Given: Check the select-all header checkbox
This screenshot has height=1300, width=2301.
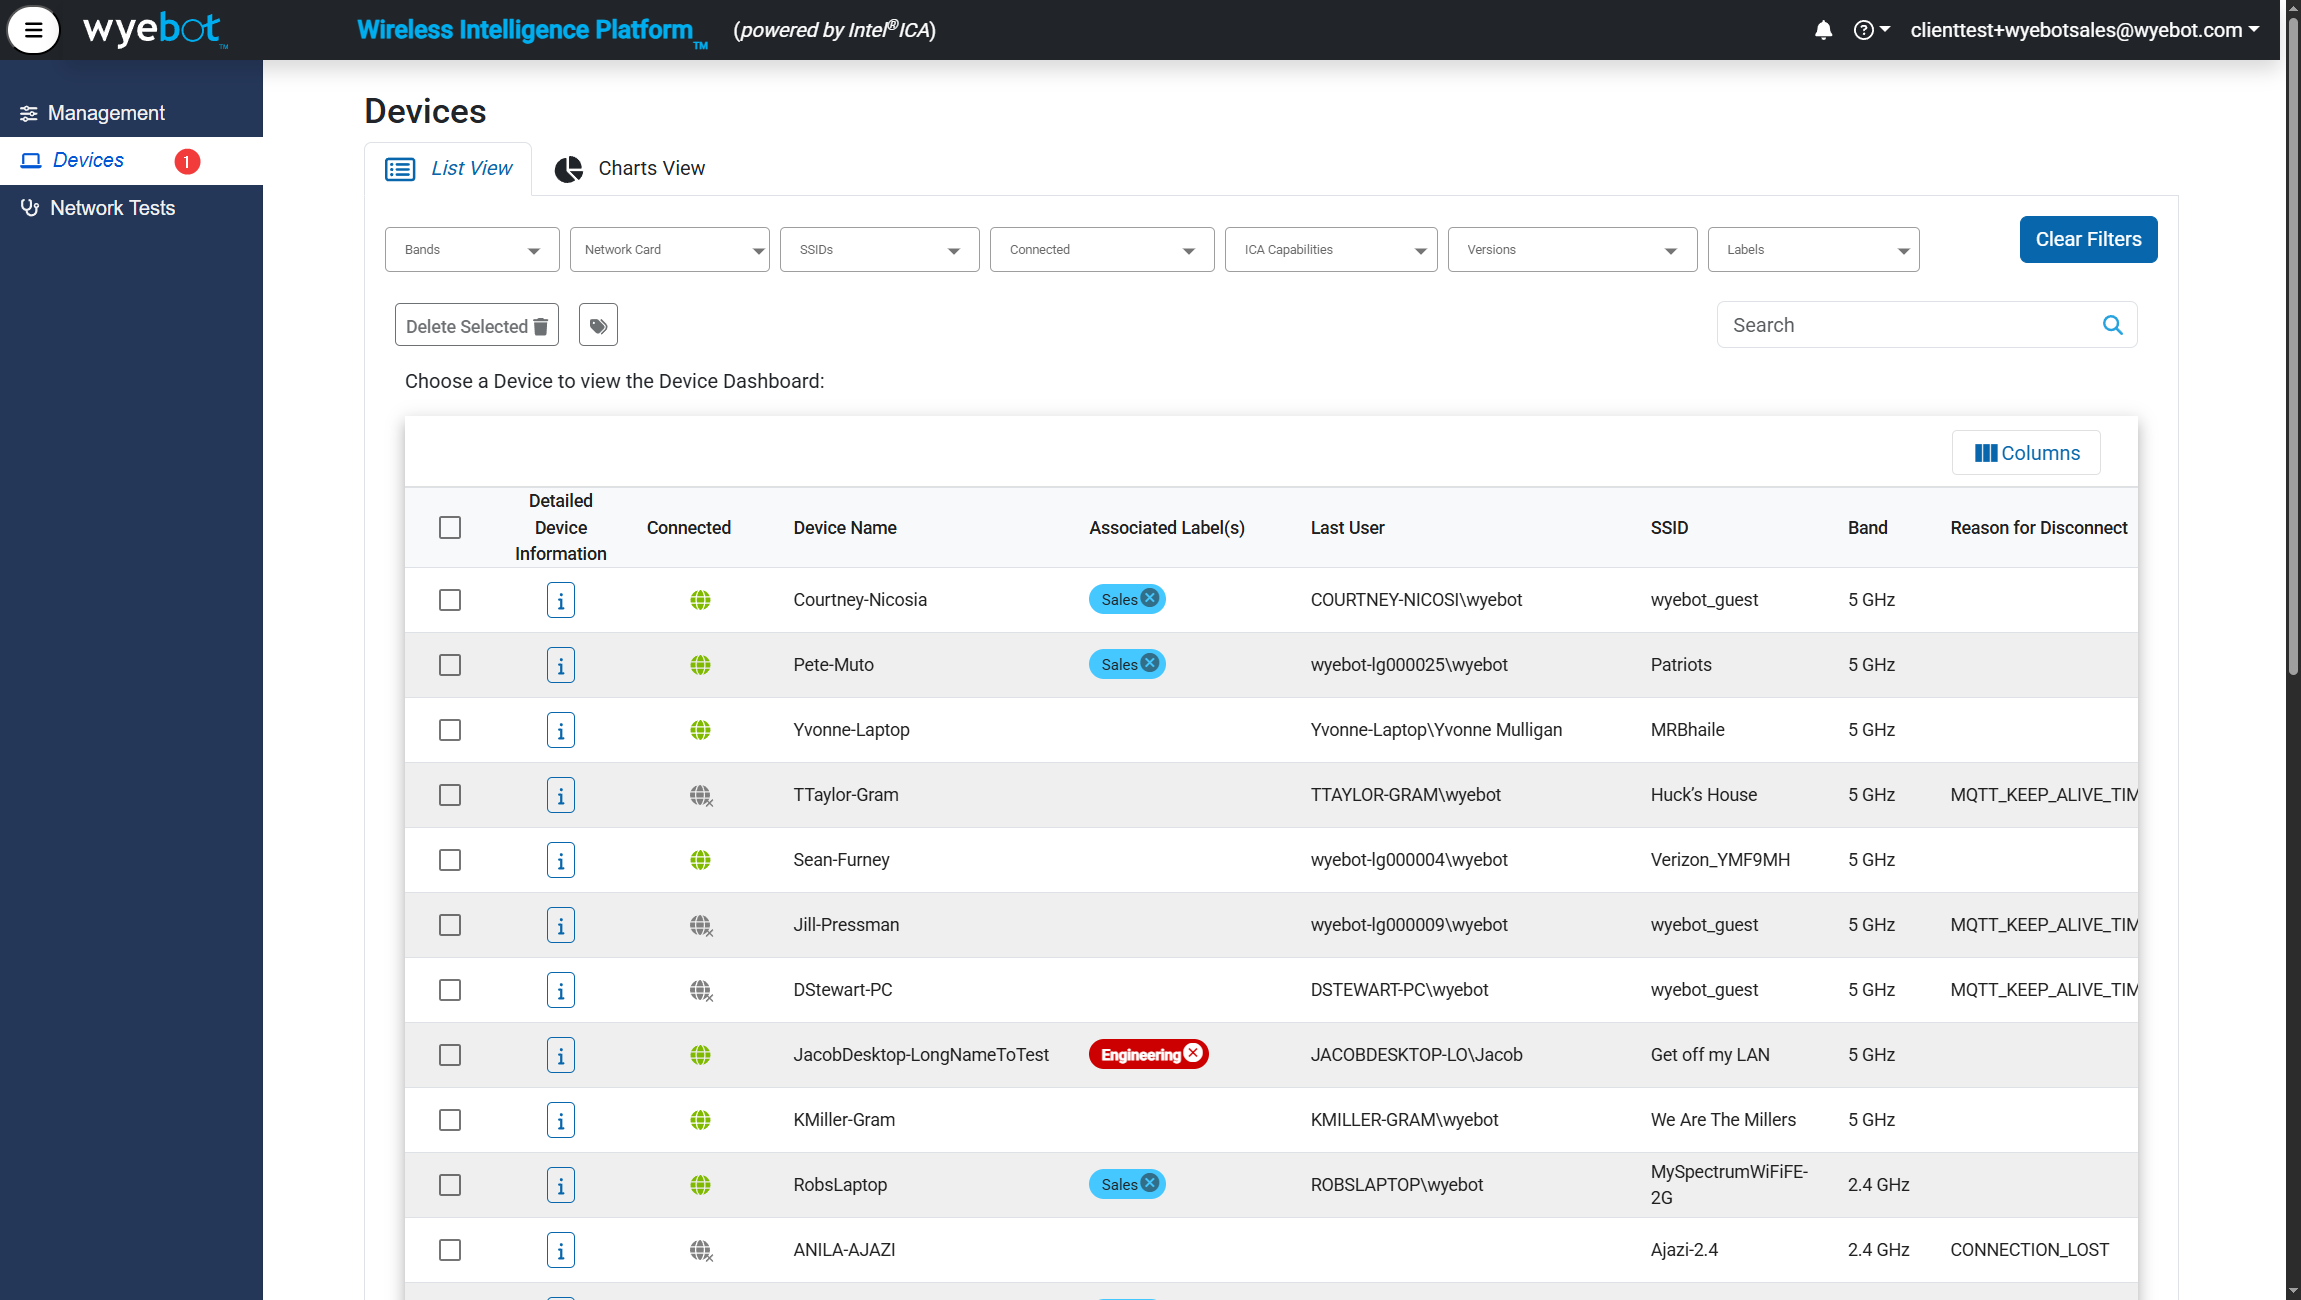Looking at the screenshot, I should 450,528.
